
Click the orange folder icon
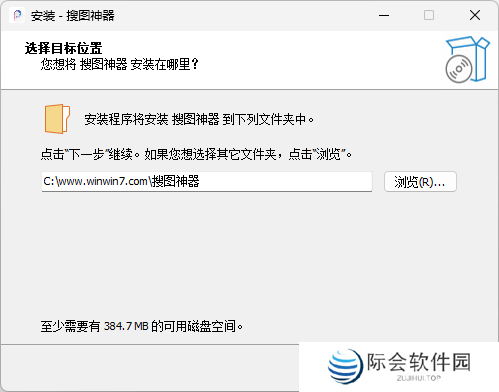click(x=57, y=119)
